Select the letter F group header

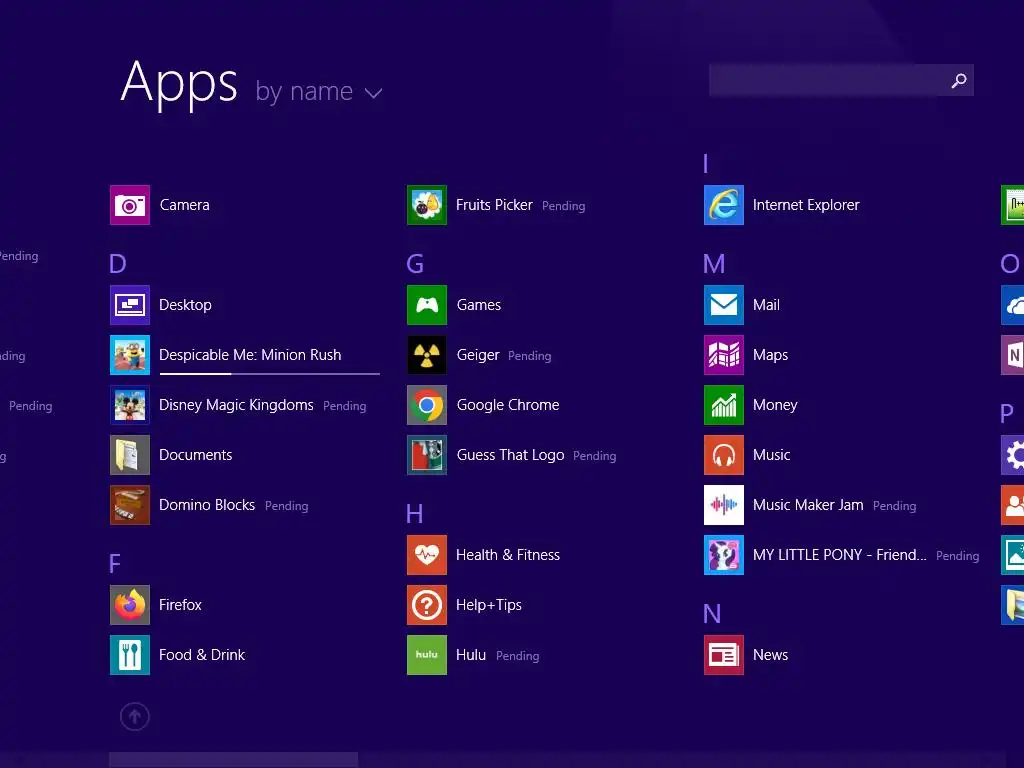coord(115,564)
